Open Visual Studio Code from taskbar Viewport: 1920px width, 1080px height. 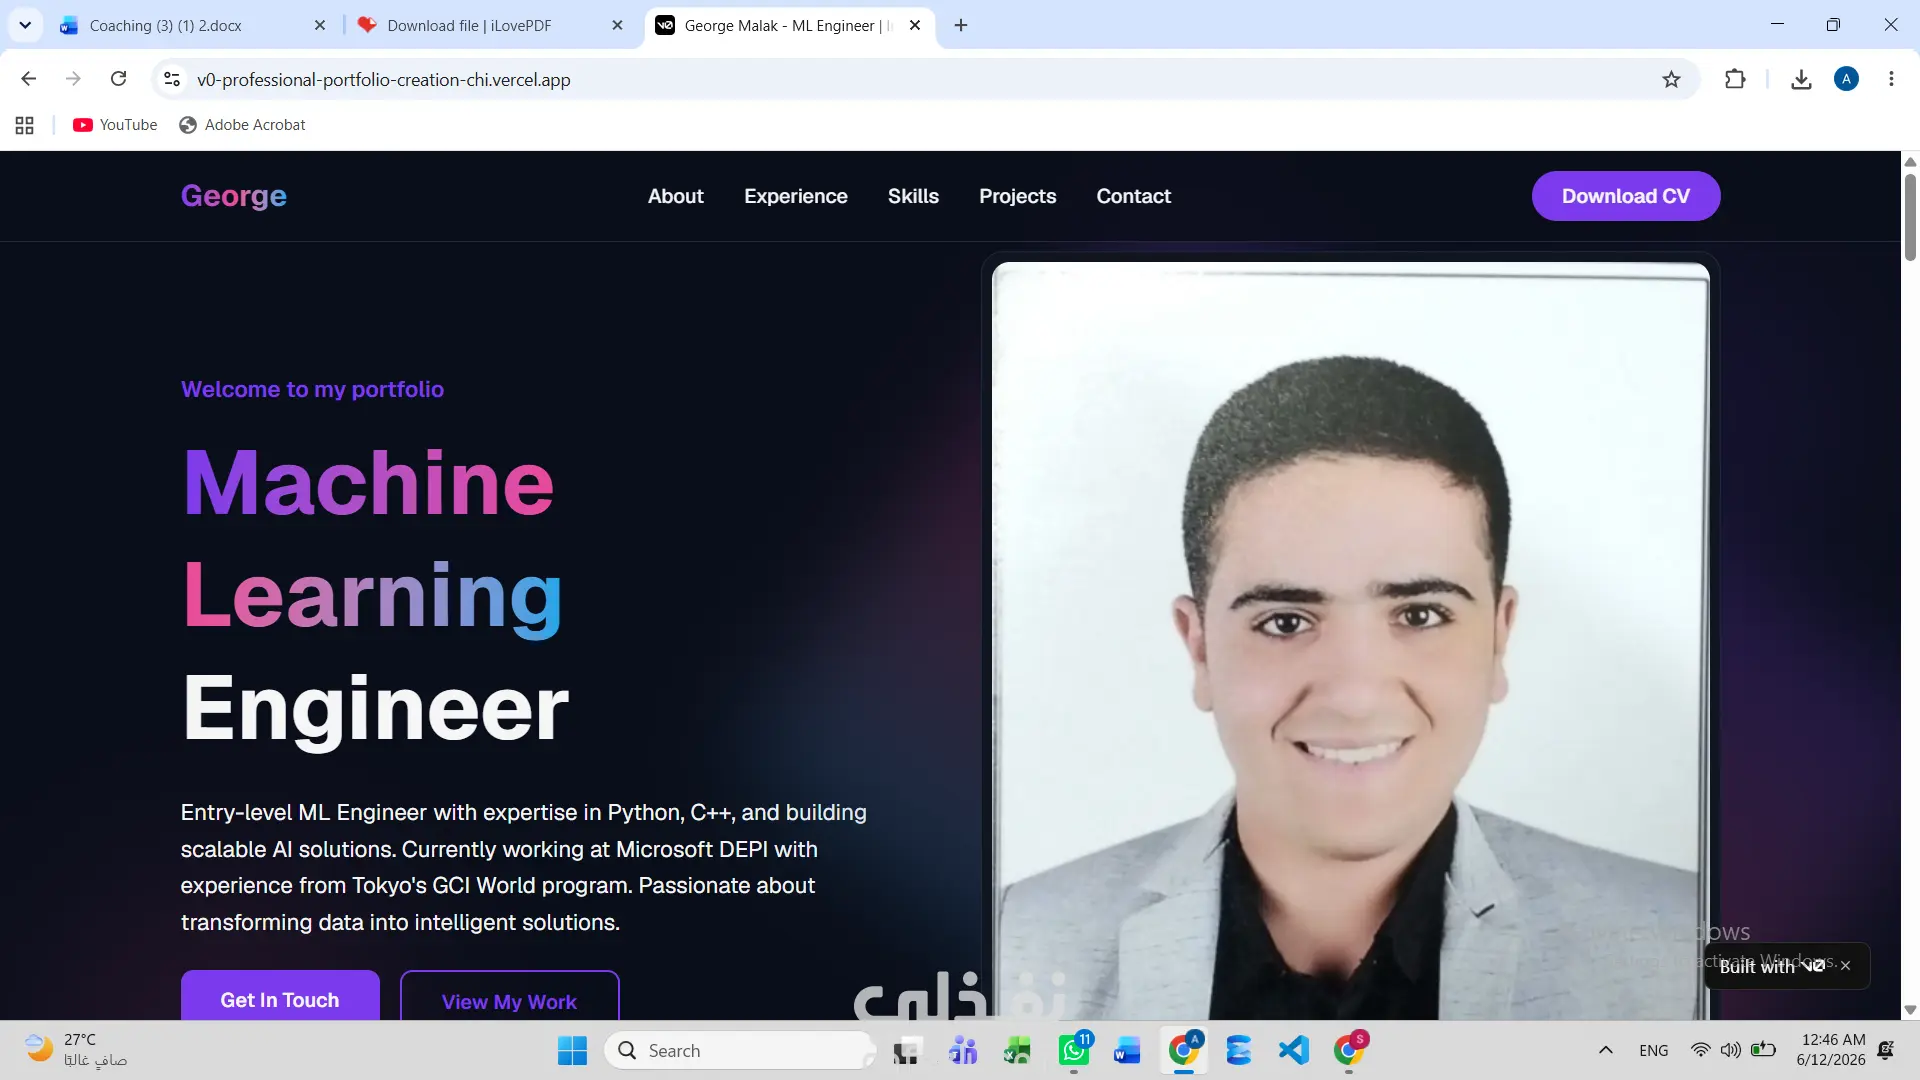[x=1294, y=1050]
